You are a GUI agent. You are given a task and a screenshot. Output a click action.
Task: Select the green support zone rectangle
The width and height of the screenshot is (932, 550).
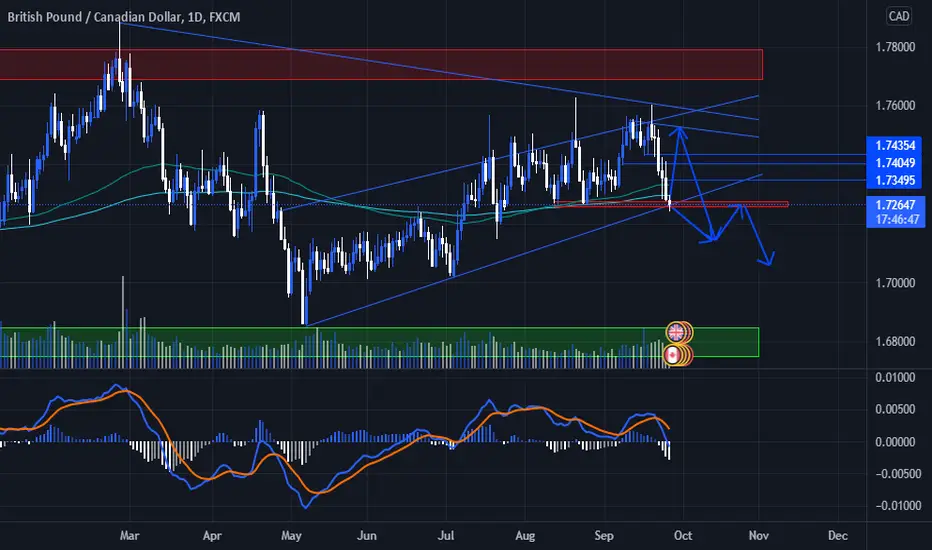379,342
